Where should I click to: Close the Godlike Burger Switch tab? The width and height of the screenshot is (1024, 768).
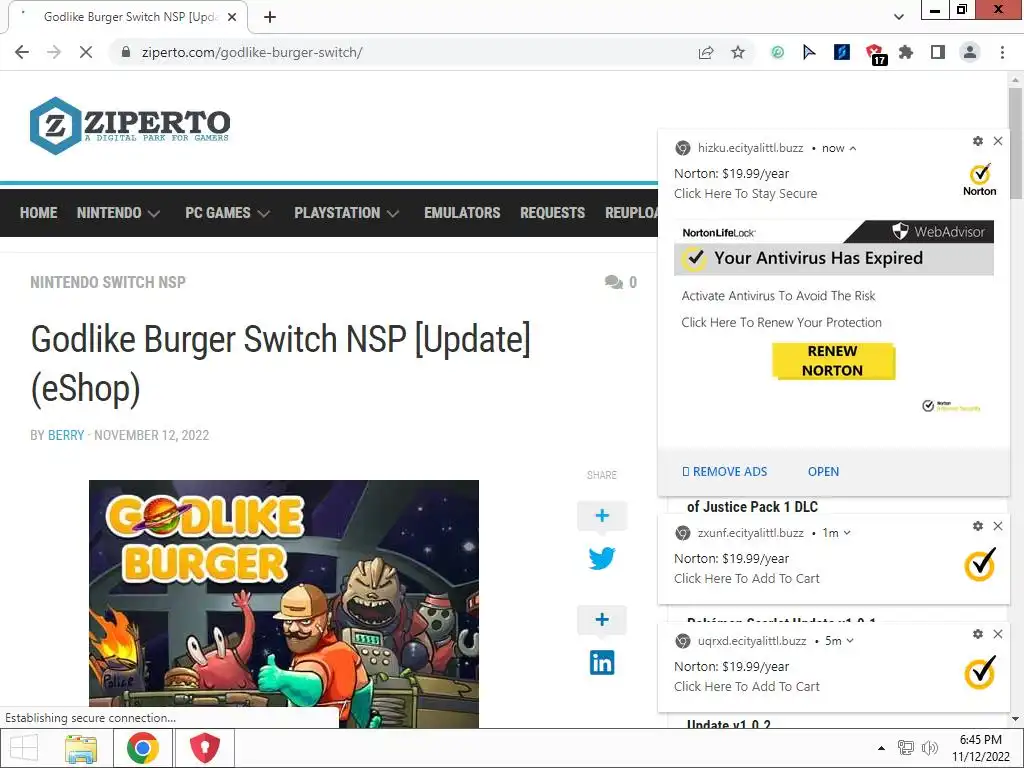[232, 17]
